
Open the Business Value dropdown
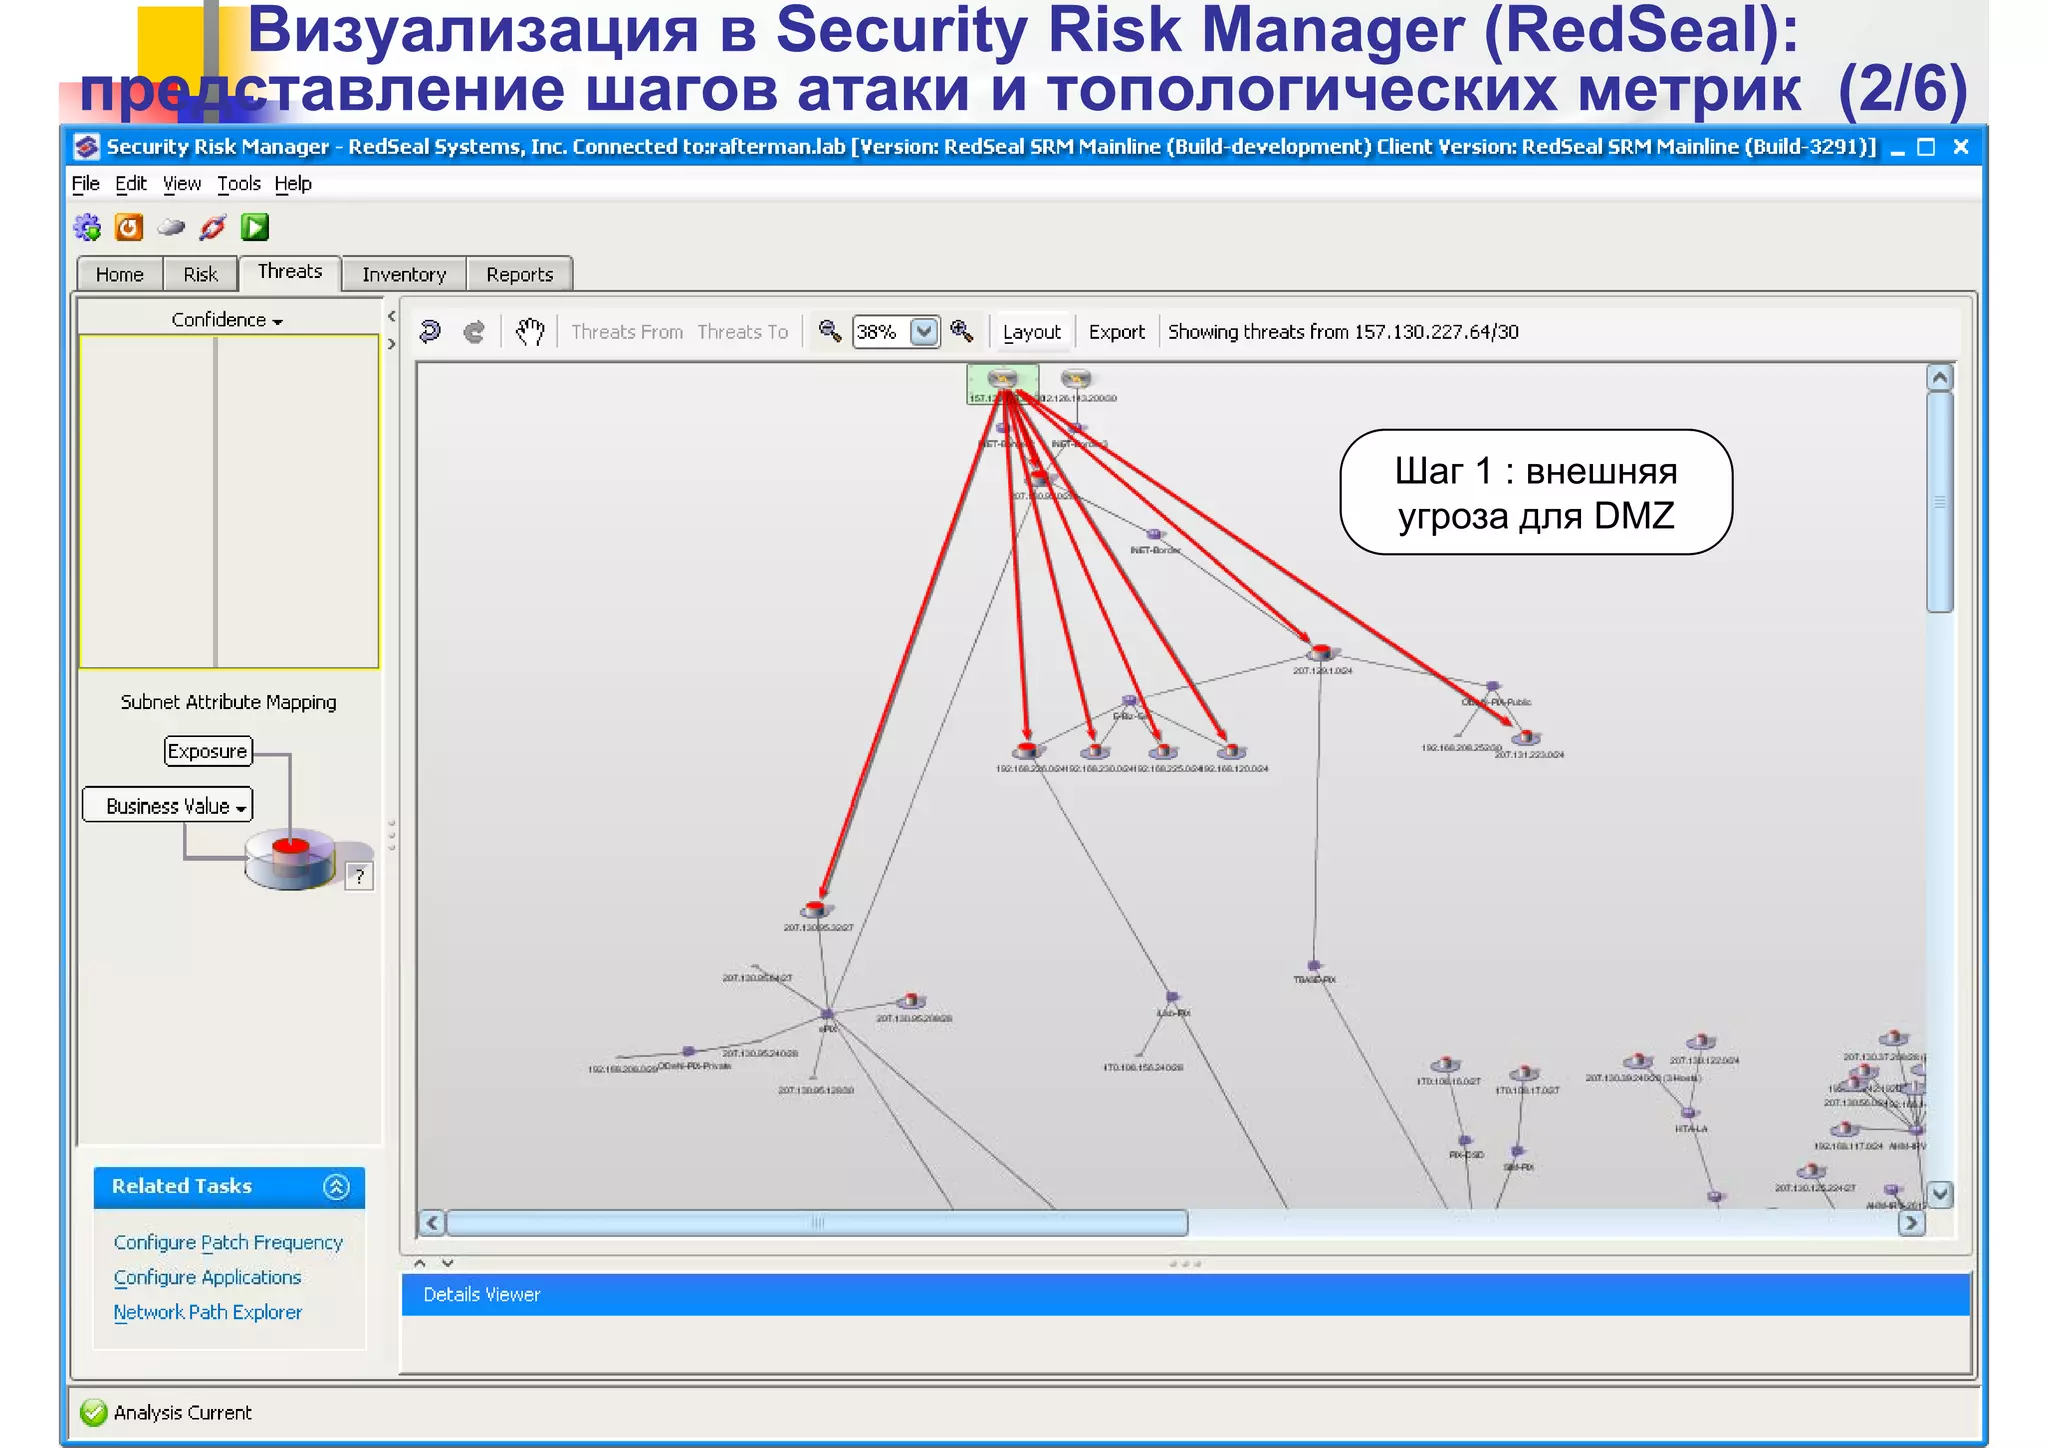tap(168, 806)
